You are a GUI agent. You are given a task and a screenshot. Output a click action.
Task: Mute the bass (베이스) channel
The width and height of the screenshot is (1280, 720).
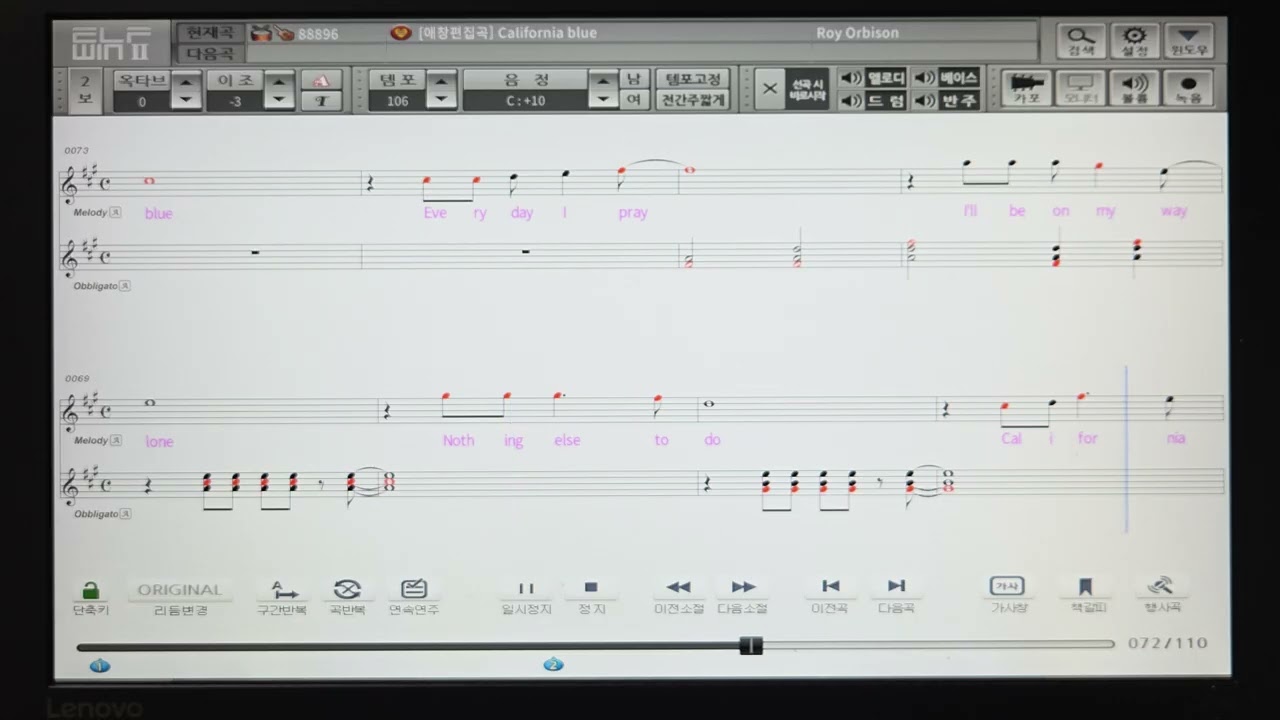pyautogui.click(x=946, y=78)
